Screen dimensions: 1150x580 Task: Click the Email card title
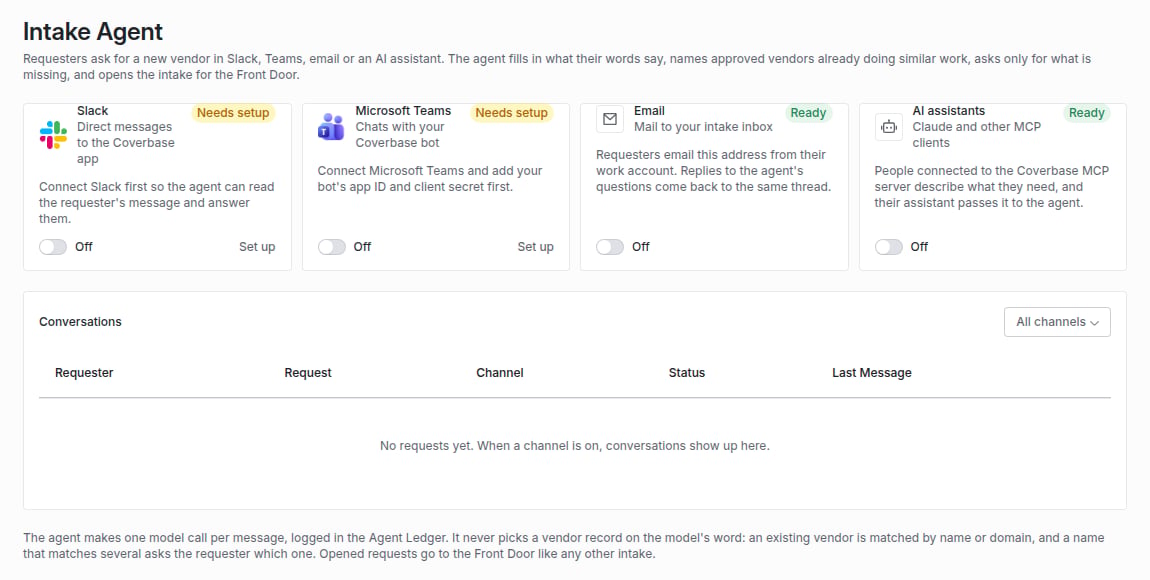pyautogui.click(x=650, y=111)
